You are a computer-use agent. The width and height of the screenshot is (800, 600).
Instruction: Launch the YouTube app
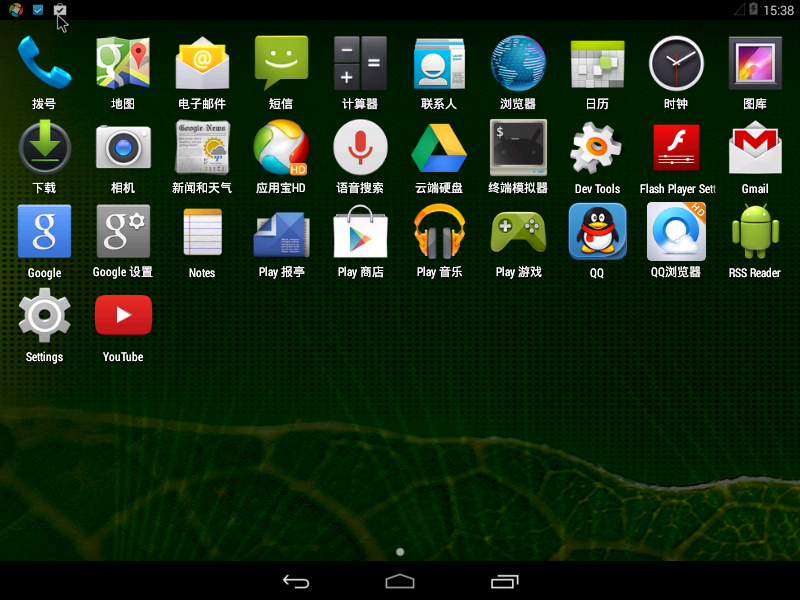click(123, 315)
